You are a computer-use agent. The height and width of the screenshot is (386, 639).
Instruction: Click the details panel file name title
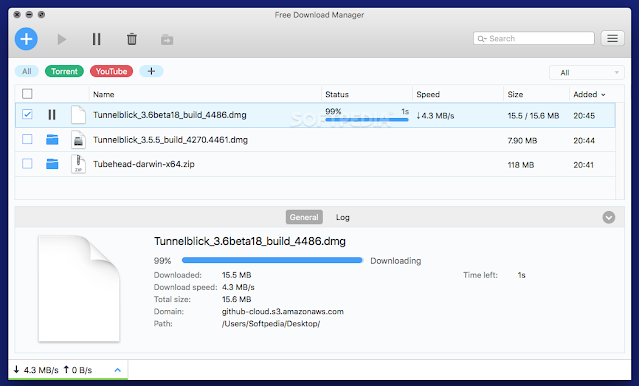[250, 241]
